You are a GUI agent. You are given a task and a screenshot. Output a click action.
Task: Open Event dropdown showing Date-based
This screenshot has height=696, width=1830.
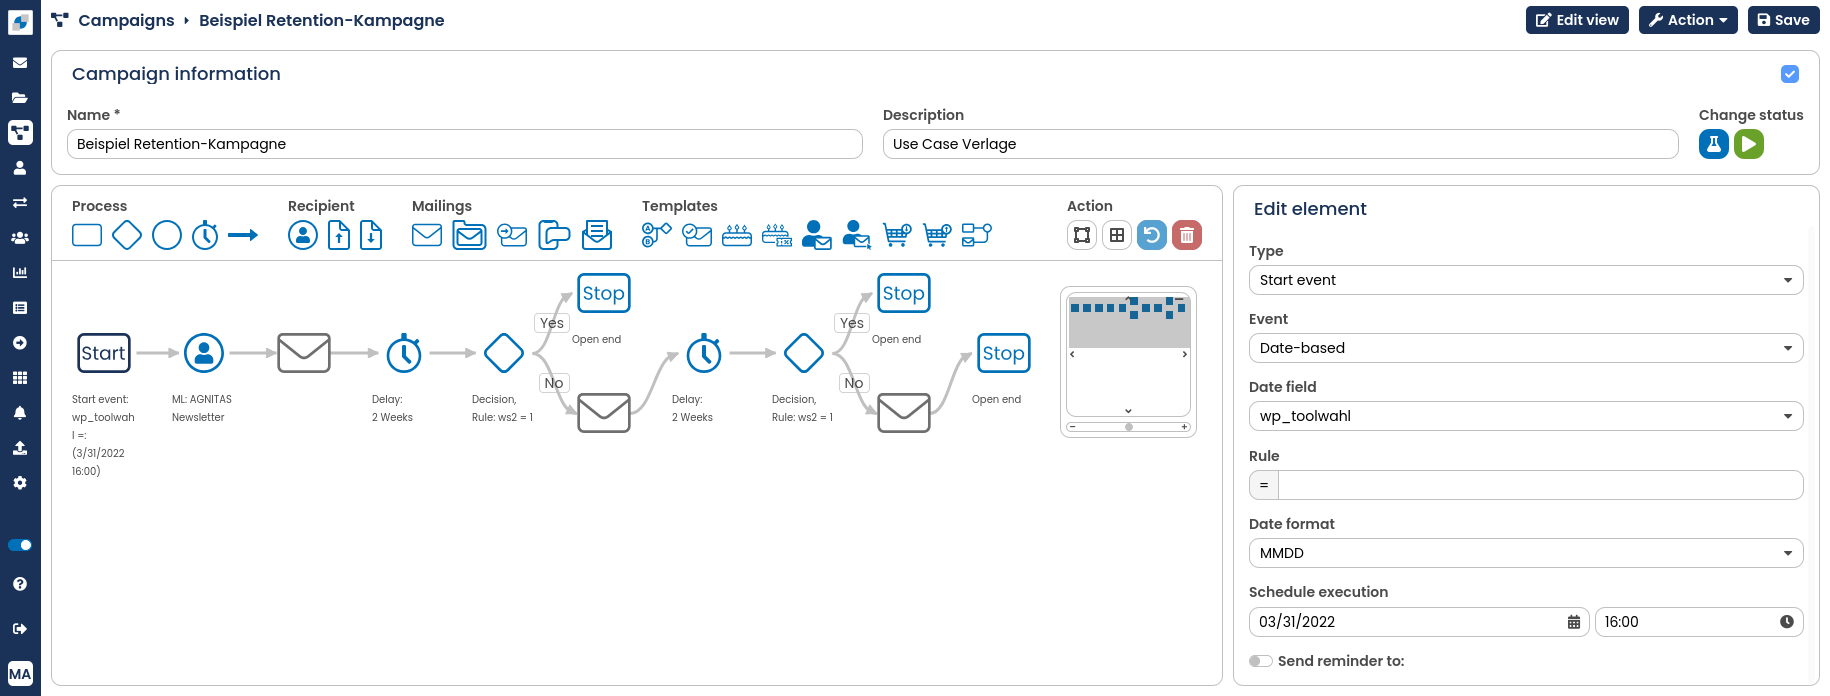click(1526, 348)
